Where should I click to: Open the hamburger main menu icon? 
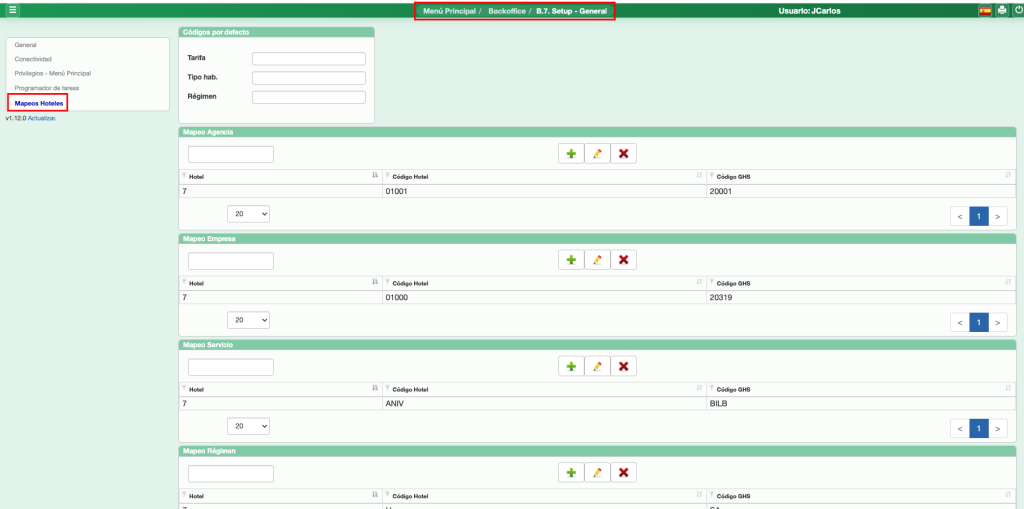click(13, 10)
